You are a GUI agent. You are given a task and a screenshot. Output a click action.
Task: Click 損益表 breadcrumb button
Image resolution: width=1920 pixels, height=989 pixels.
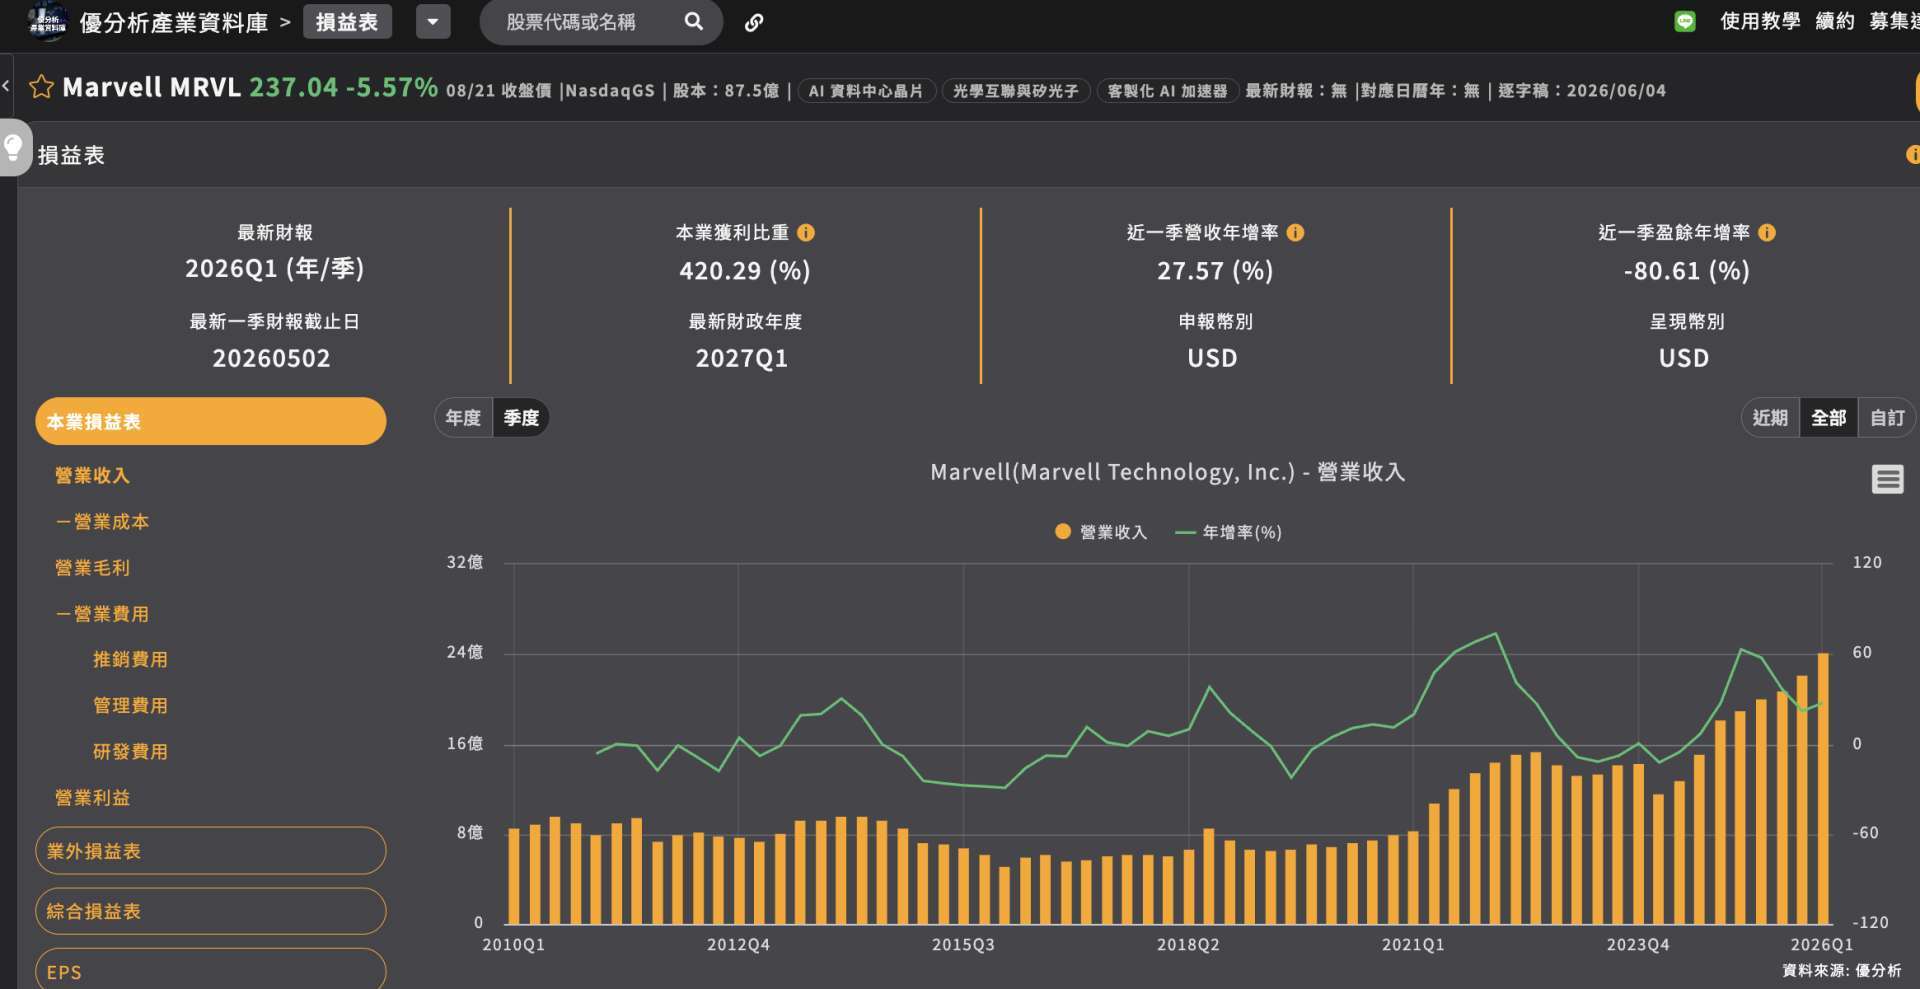point(347,22)
